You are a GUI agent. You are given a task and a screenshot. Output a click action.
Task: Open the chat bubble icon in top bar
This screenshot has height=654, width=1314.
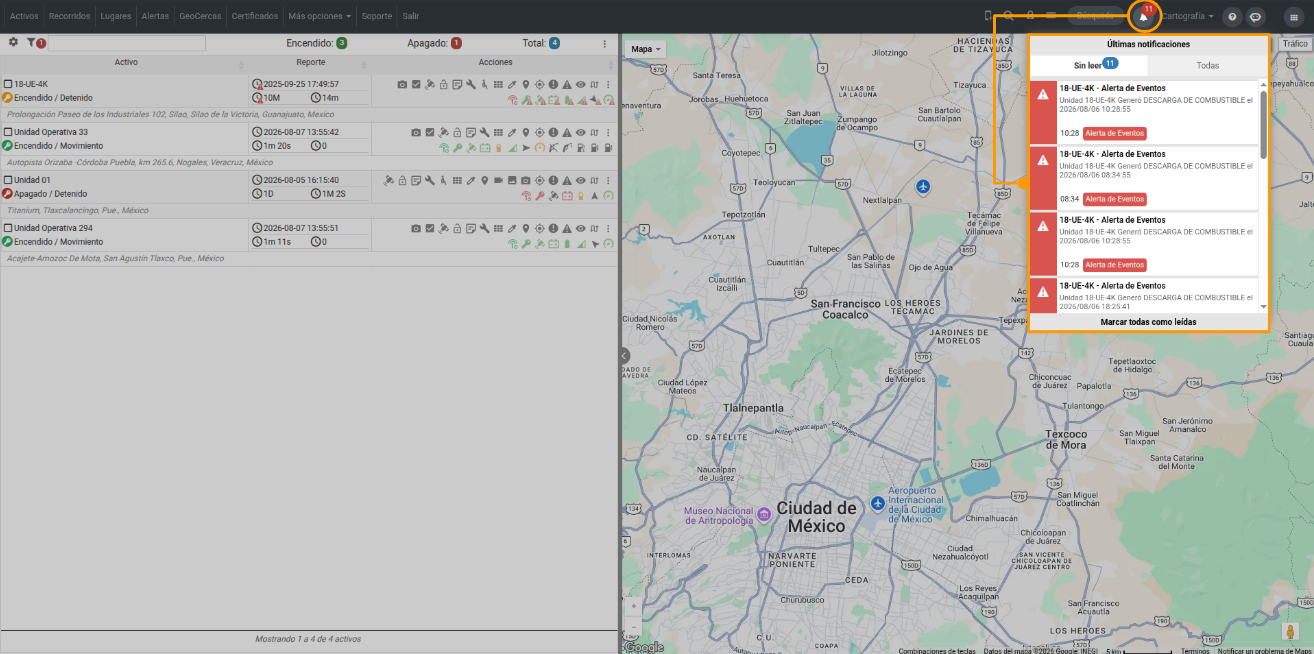tap(1255, 17)
